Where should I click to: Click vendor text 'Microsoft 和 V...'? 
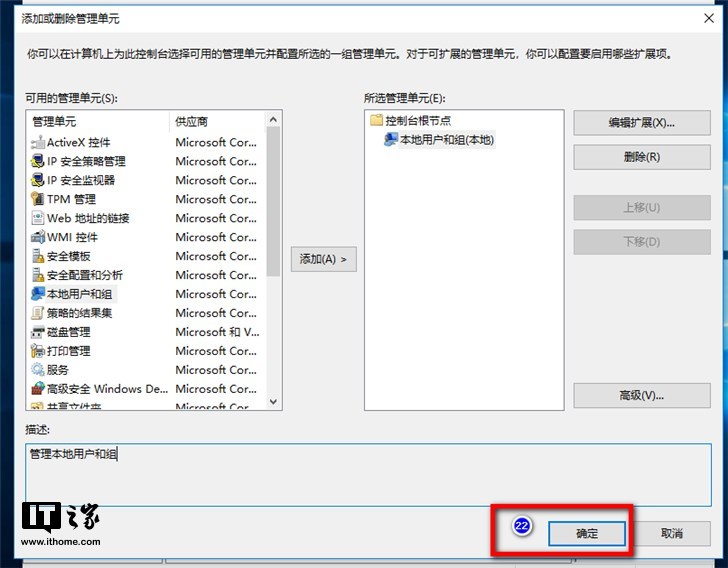coord(217,332)
